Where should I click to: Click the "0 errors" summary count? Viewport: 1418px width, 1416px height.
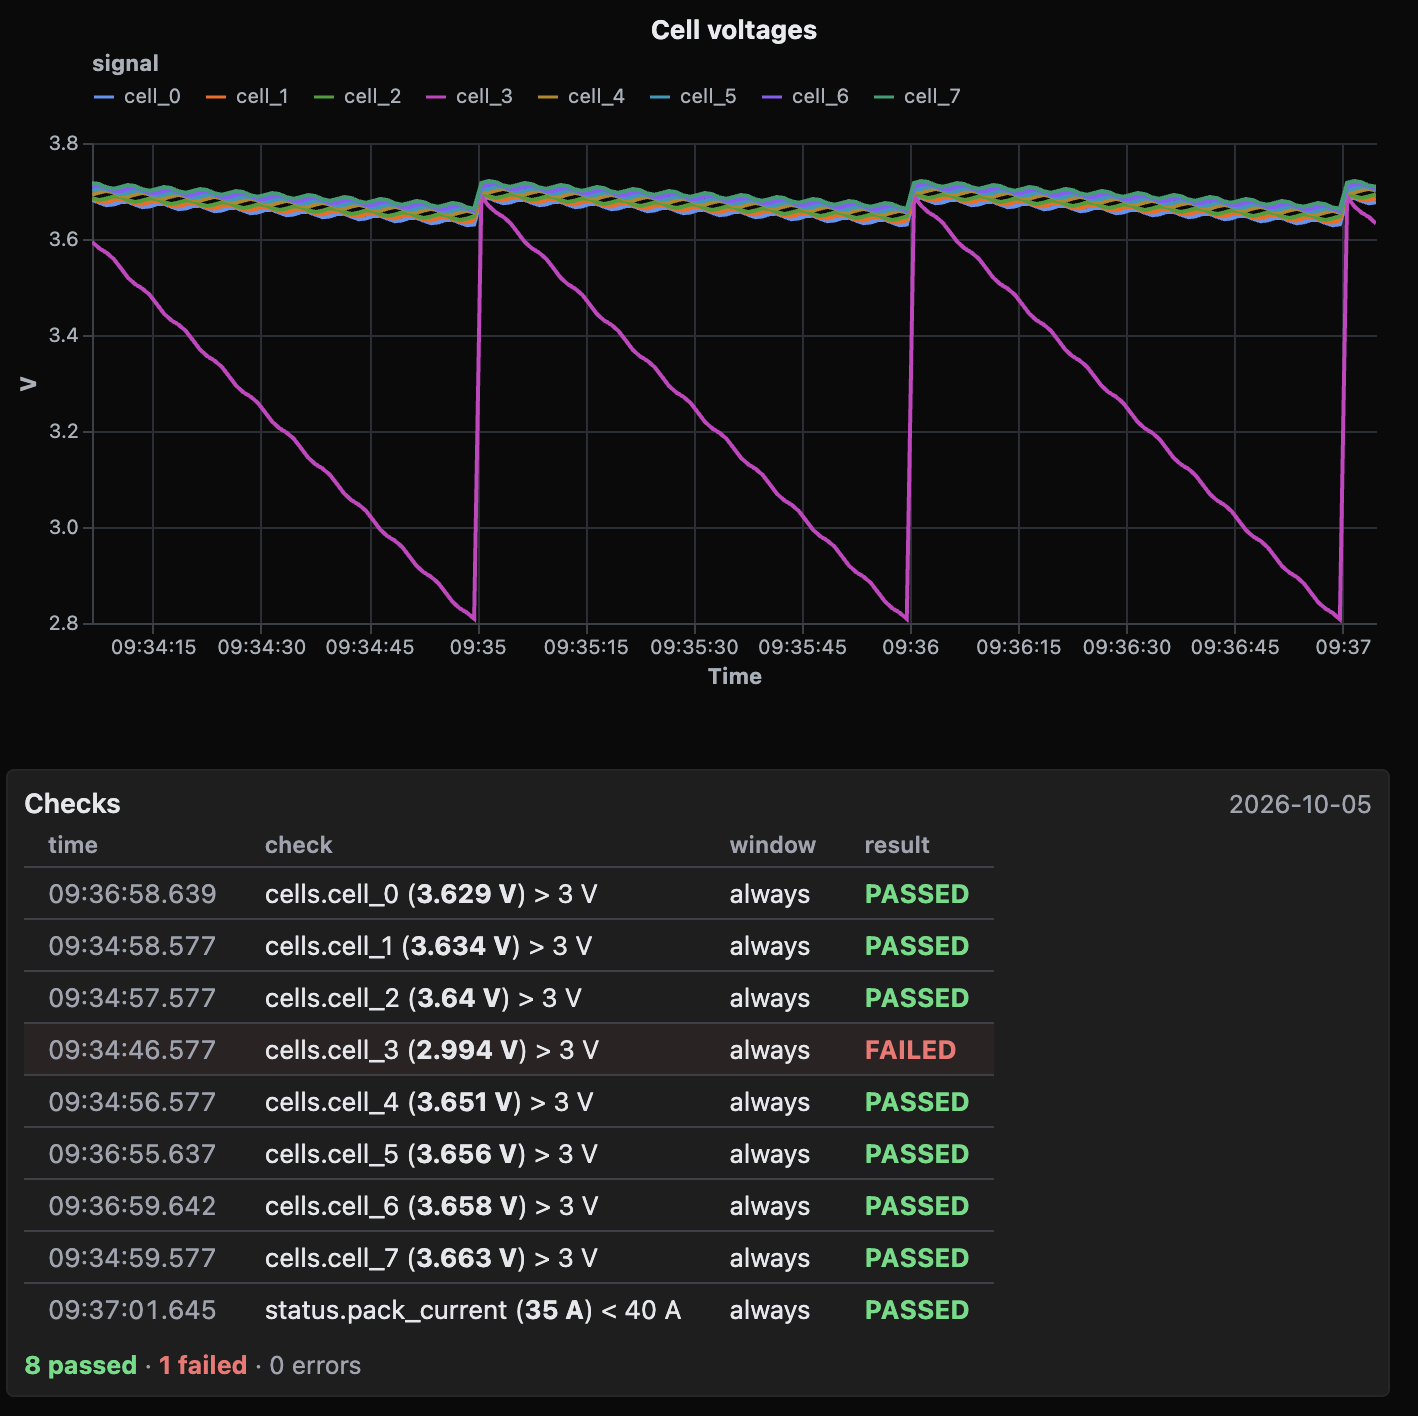(x=315, y=1365)
